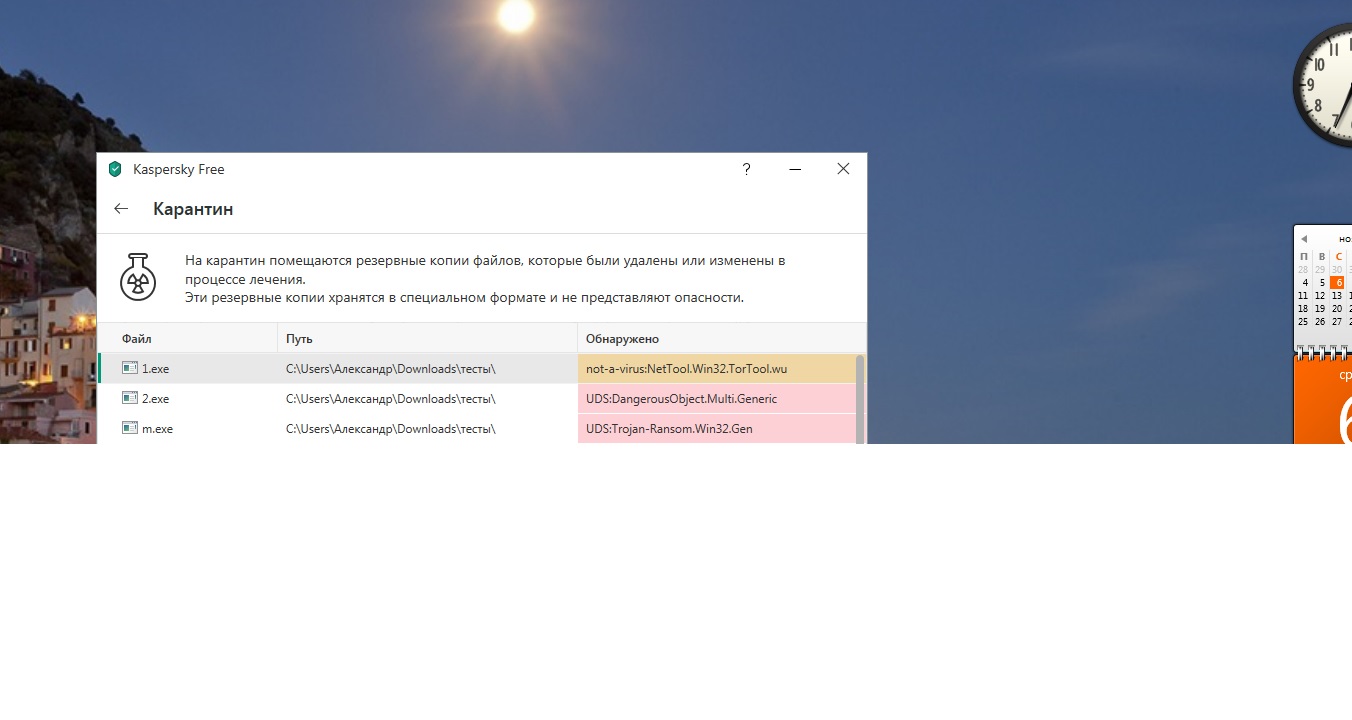This screenshot has width=1352, height=720.
Task: Select the 1.exe file name
Action: pyautogui.click(x=156, y=369)
